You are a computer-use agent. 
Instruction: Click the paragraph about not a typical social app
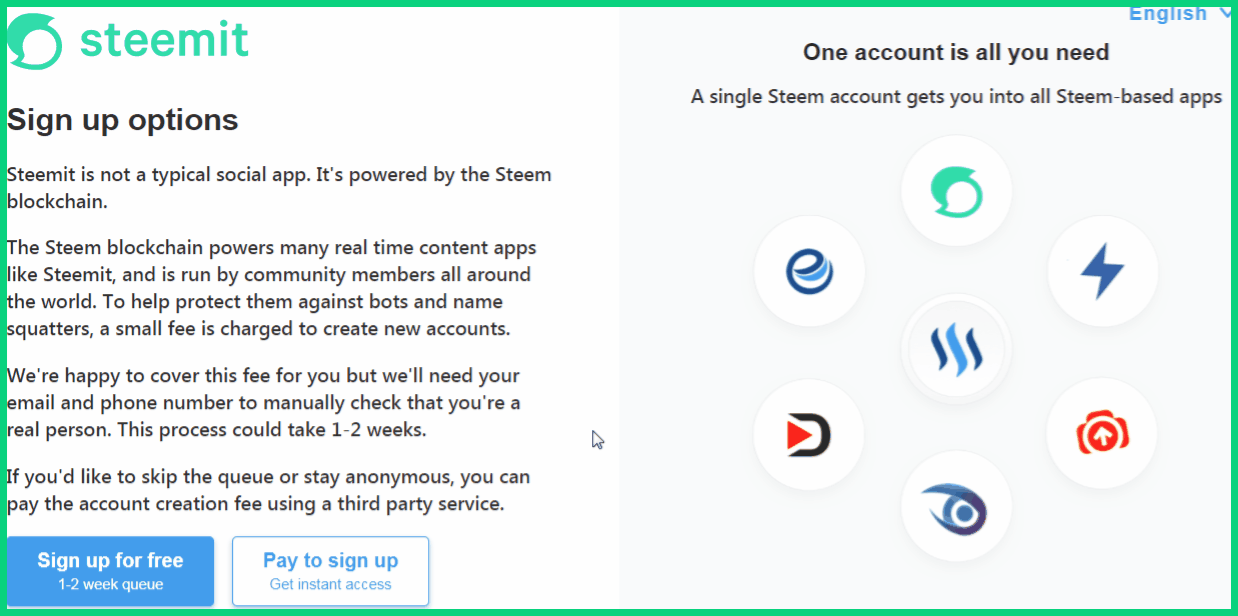tap(279, 187)
